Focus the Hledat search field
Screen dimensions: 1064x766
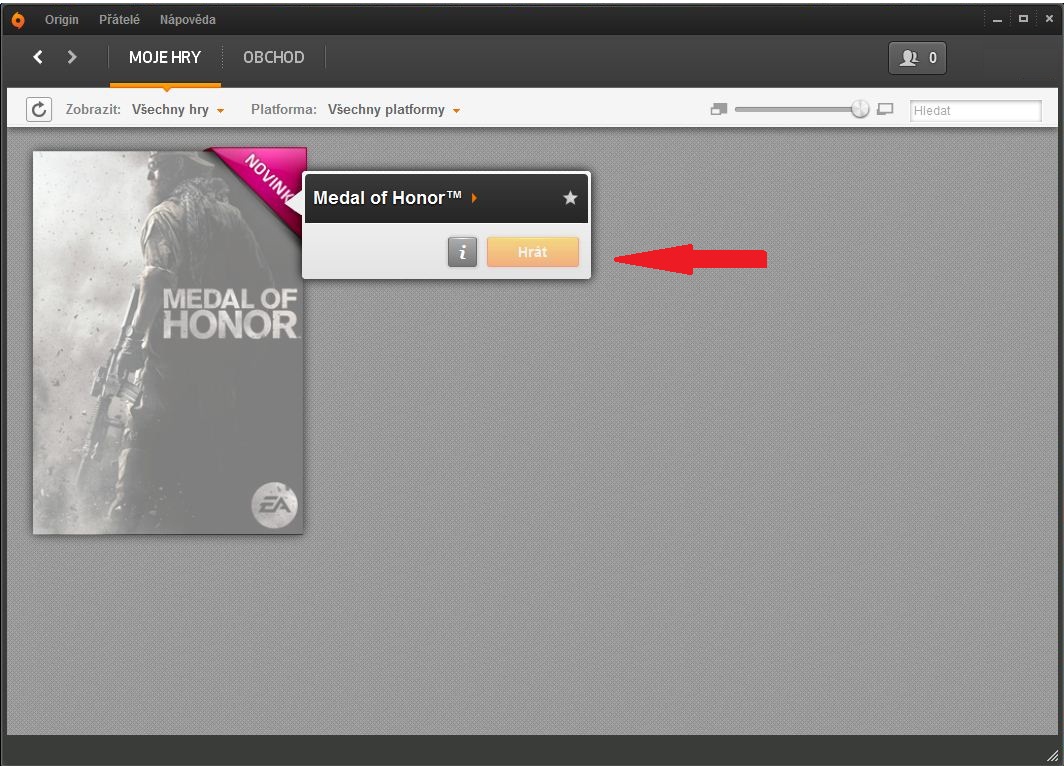[x=975, y=111]
